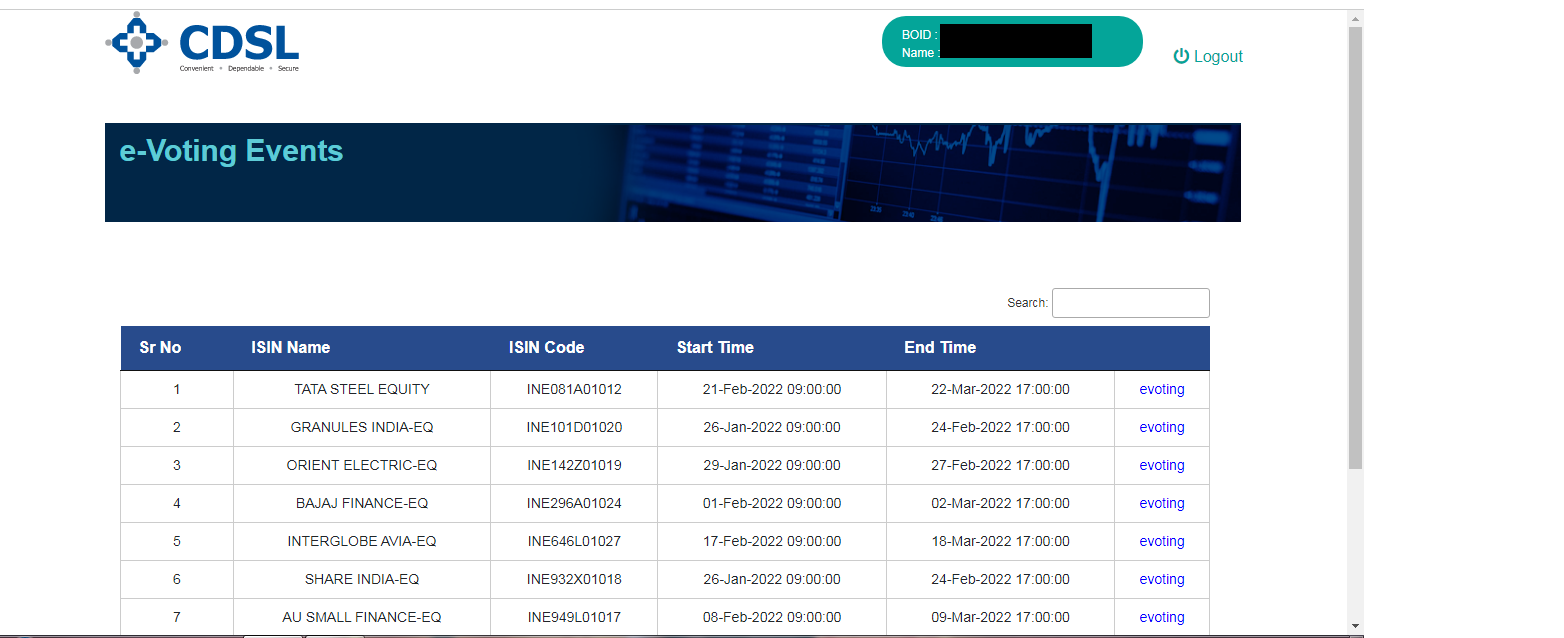
Task: Select the INTERGLOBE AVIA-EQ name cell
Action: pos(362,542)
